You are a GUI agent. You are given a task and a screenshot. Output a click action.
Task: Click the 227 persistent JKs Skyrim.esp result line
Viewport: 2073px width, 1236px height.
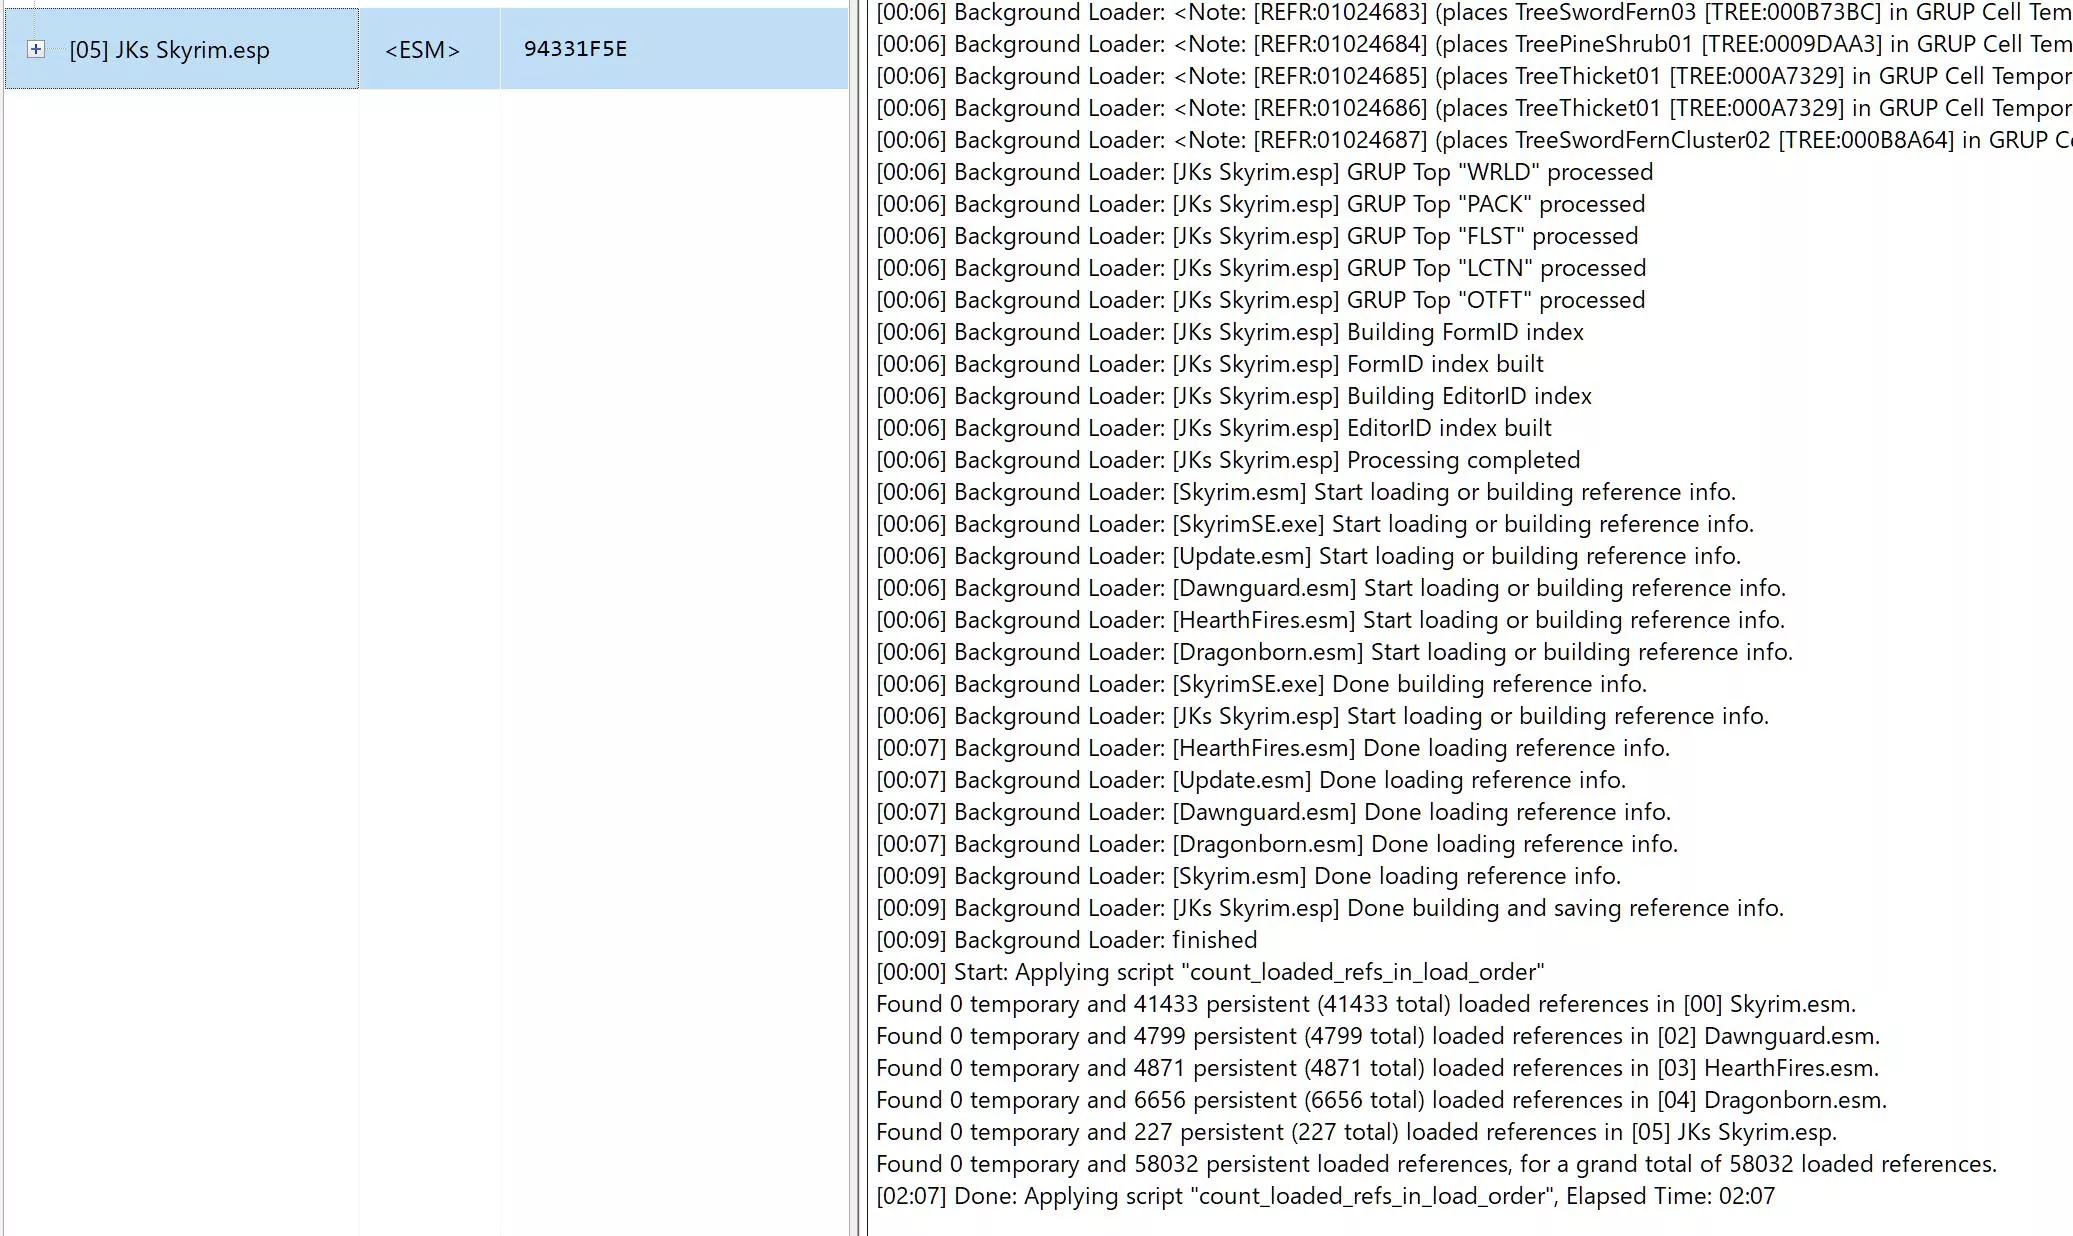tap(1356, 1132)
